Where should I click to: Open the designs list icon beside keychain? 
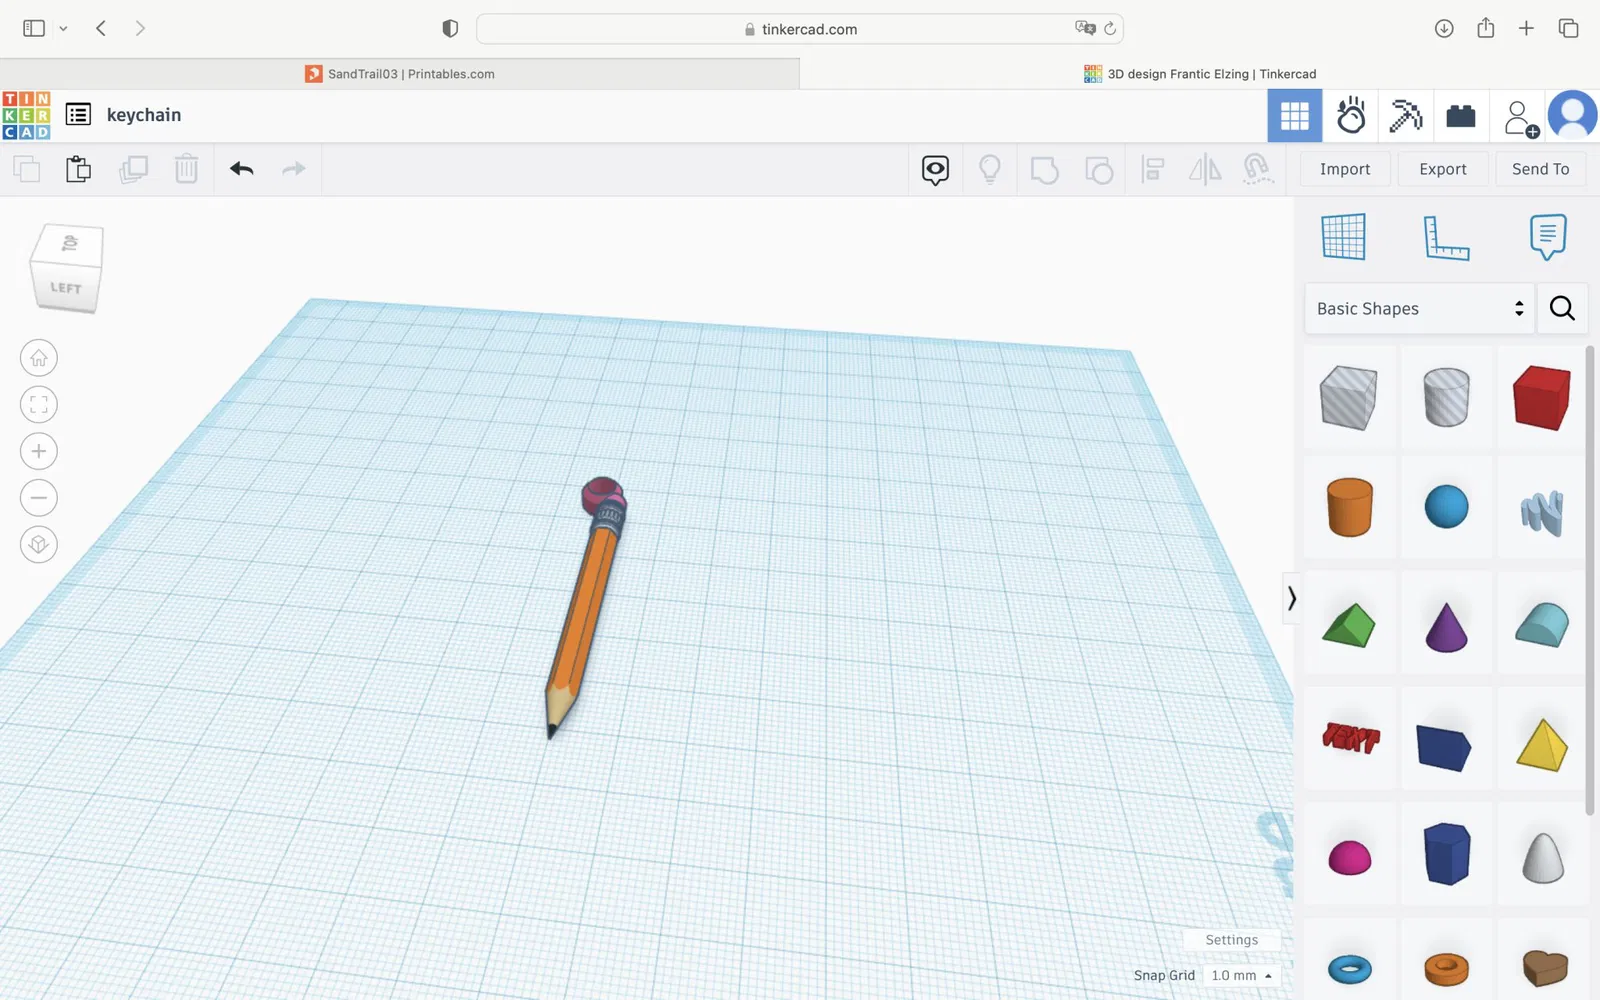pyautogui.click(x=78, y=115)
